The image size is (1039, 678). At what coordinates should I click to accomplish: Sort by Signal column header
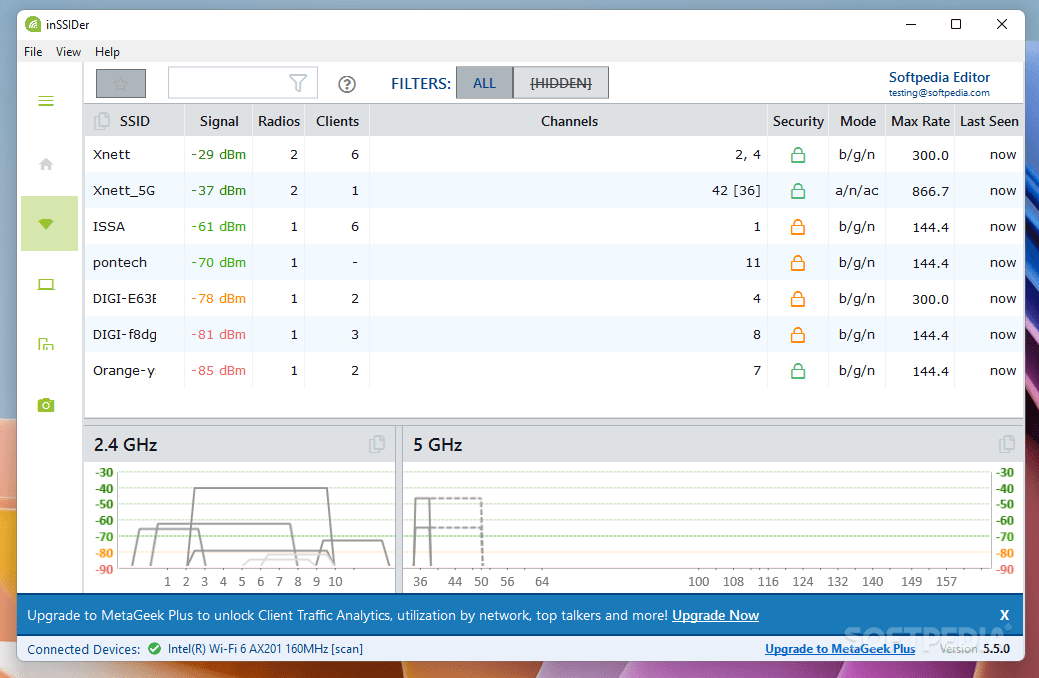pos(219,121)
